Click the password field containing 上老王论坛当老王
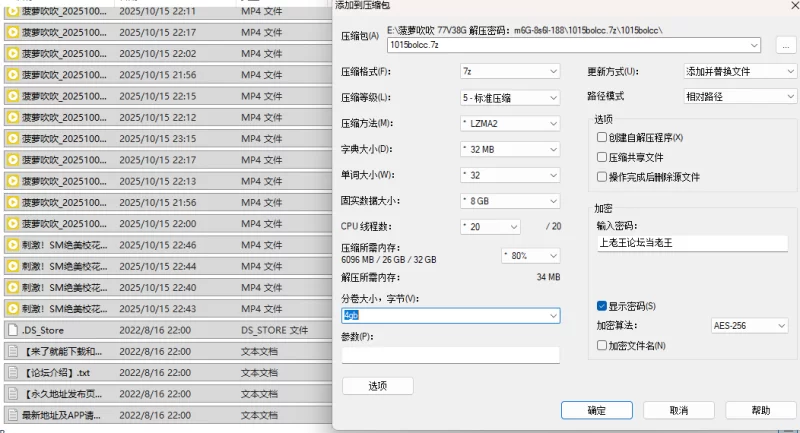The image size is (800, 433). click(x=692, y=243)
